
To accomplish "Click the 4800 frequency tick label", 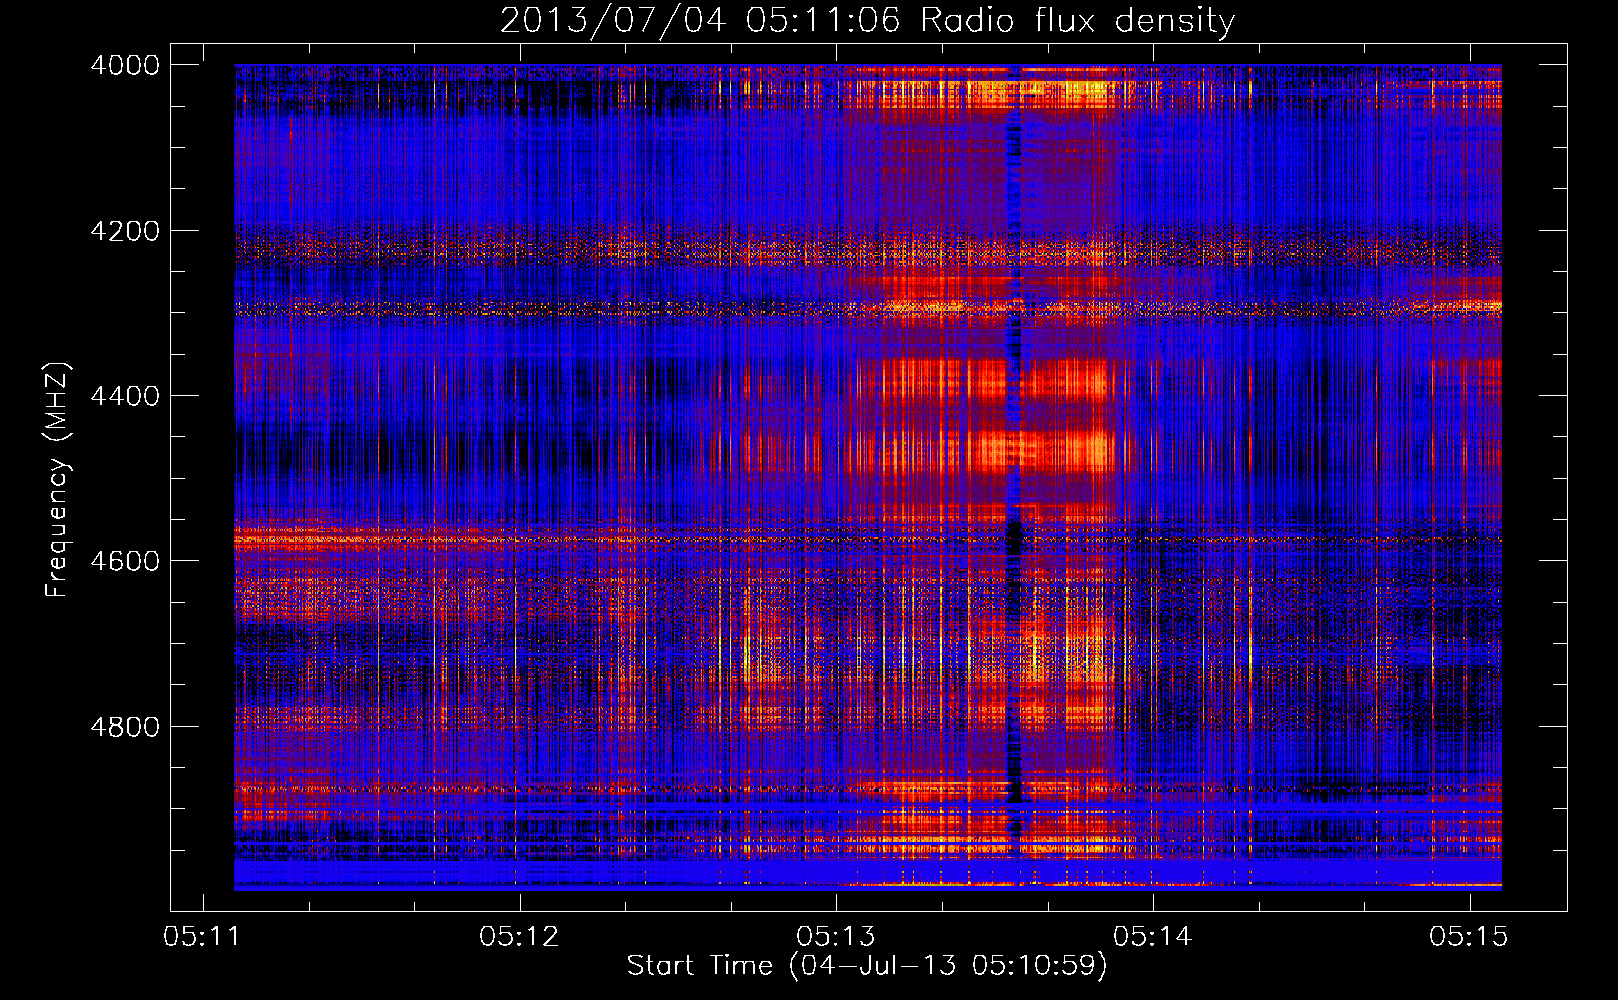I will 125,727.
